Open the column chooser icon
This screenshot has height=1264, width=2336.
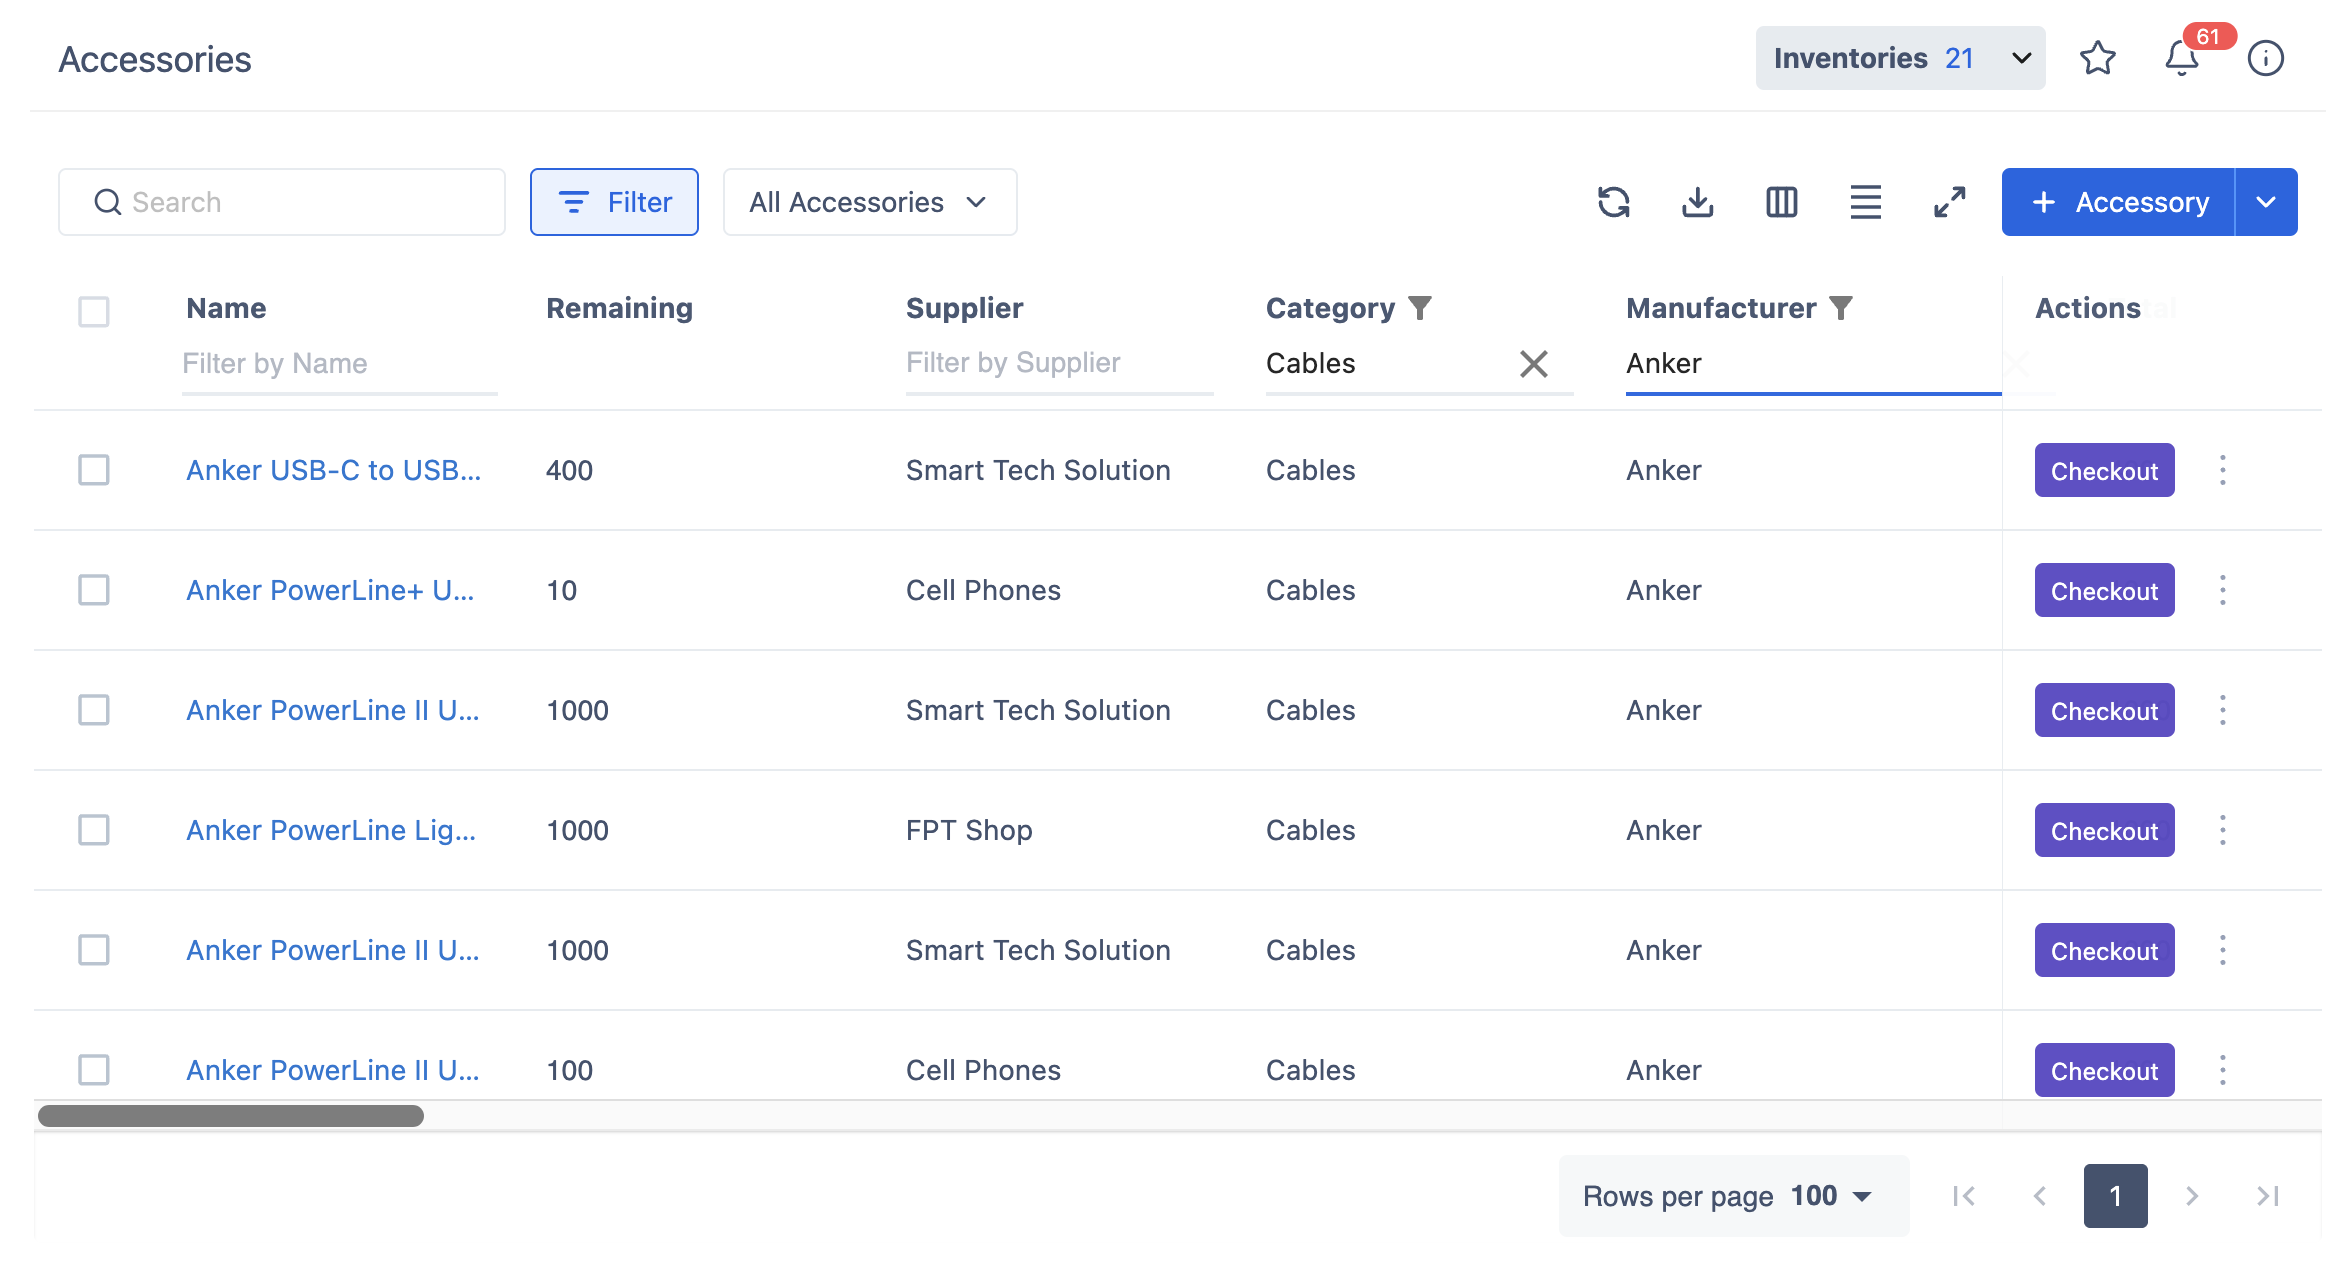[1781, 202]
